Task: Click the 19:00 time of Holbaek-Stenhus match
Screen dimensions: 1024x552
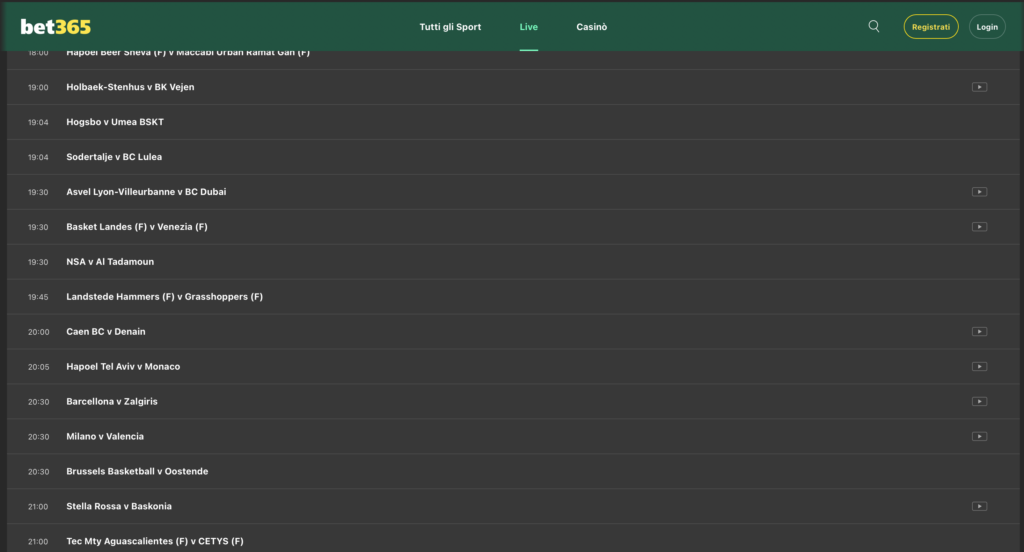Action: 38,88
